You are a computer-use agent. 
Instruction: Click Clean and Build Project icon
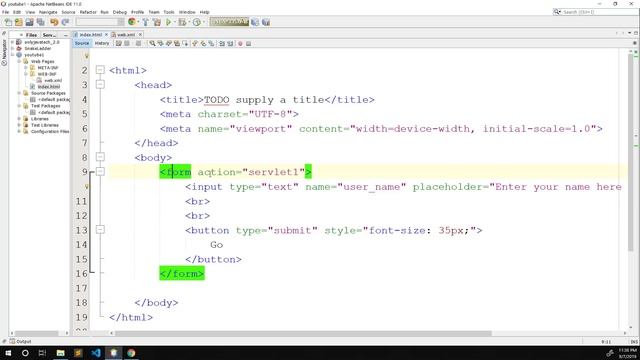156,22
